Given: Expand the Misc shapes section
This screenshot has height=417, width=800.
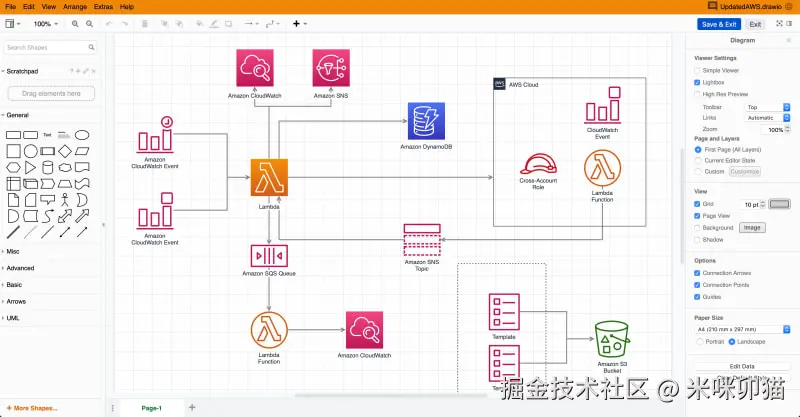Looking at the screenshot, I should tap(11, 252).
